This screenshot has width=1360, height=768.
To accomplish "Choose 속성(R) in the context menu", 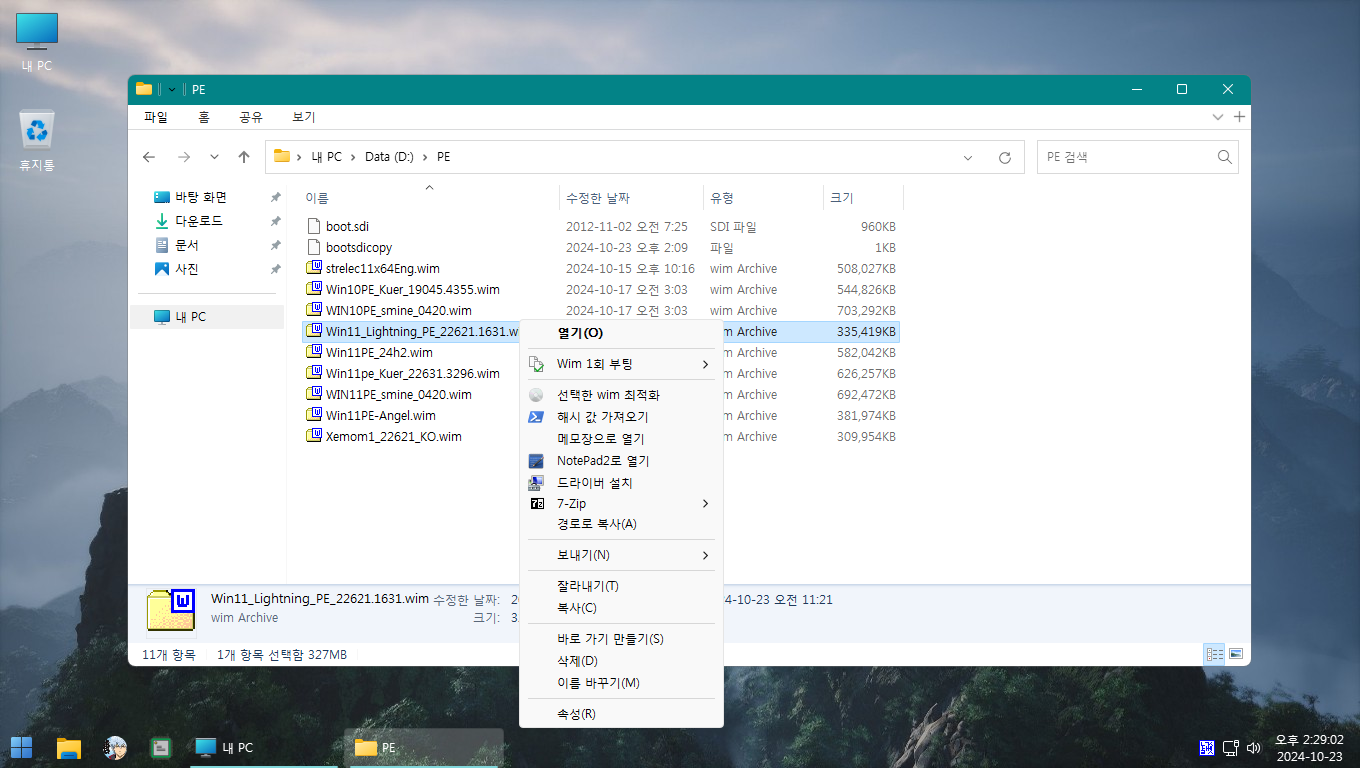I will click(621, 714).
